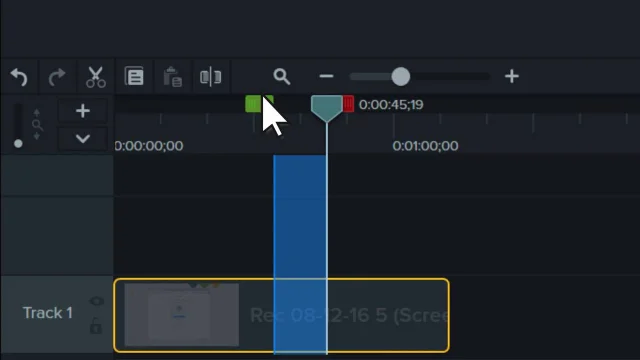The width and height of the screenshot is (640, 360).
Task: Click the Copy icon in timeline toolbar
Action: (134, 76)
